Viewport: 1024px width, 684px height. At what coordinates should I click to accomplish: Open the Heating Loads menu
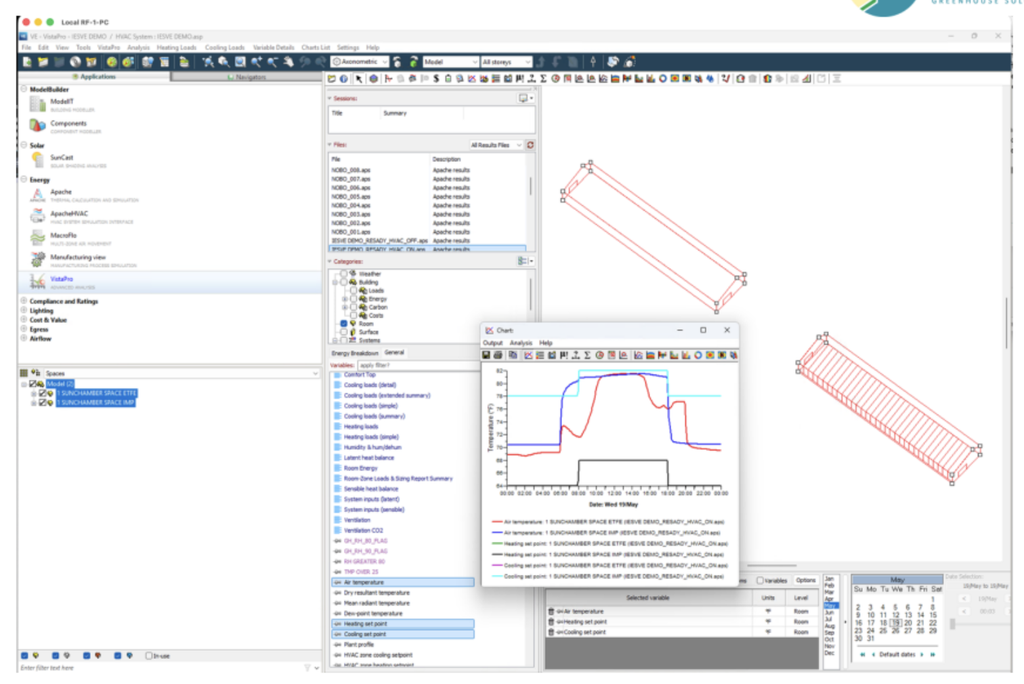click(176, 48)
